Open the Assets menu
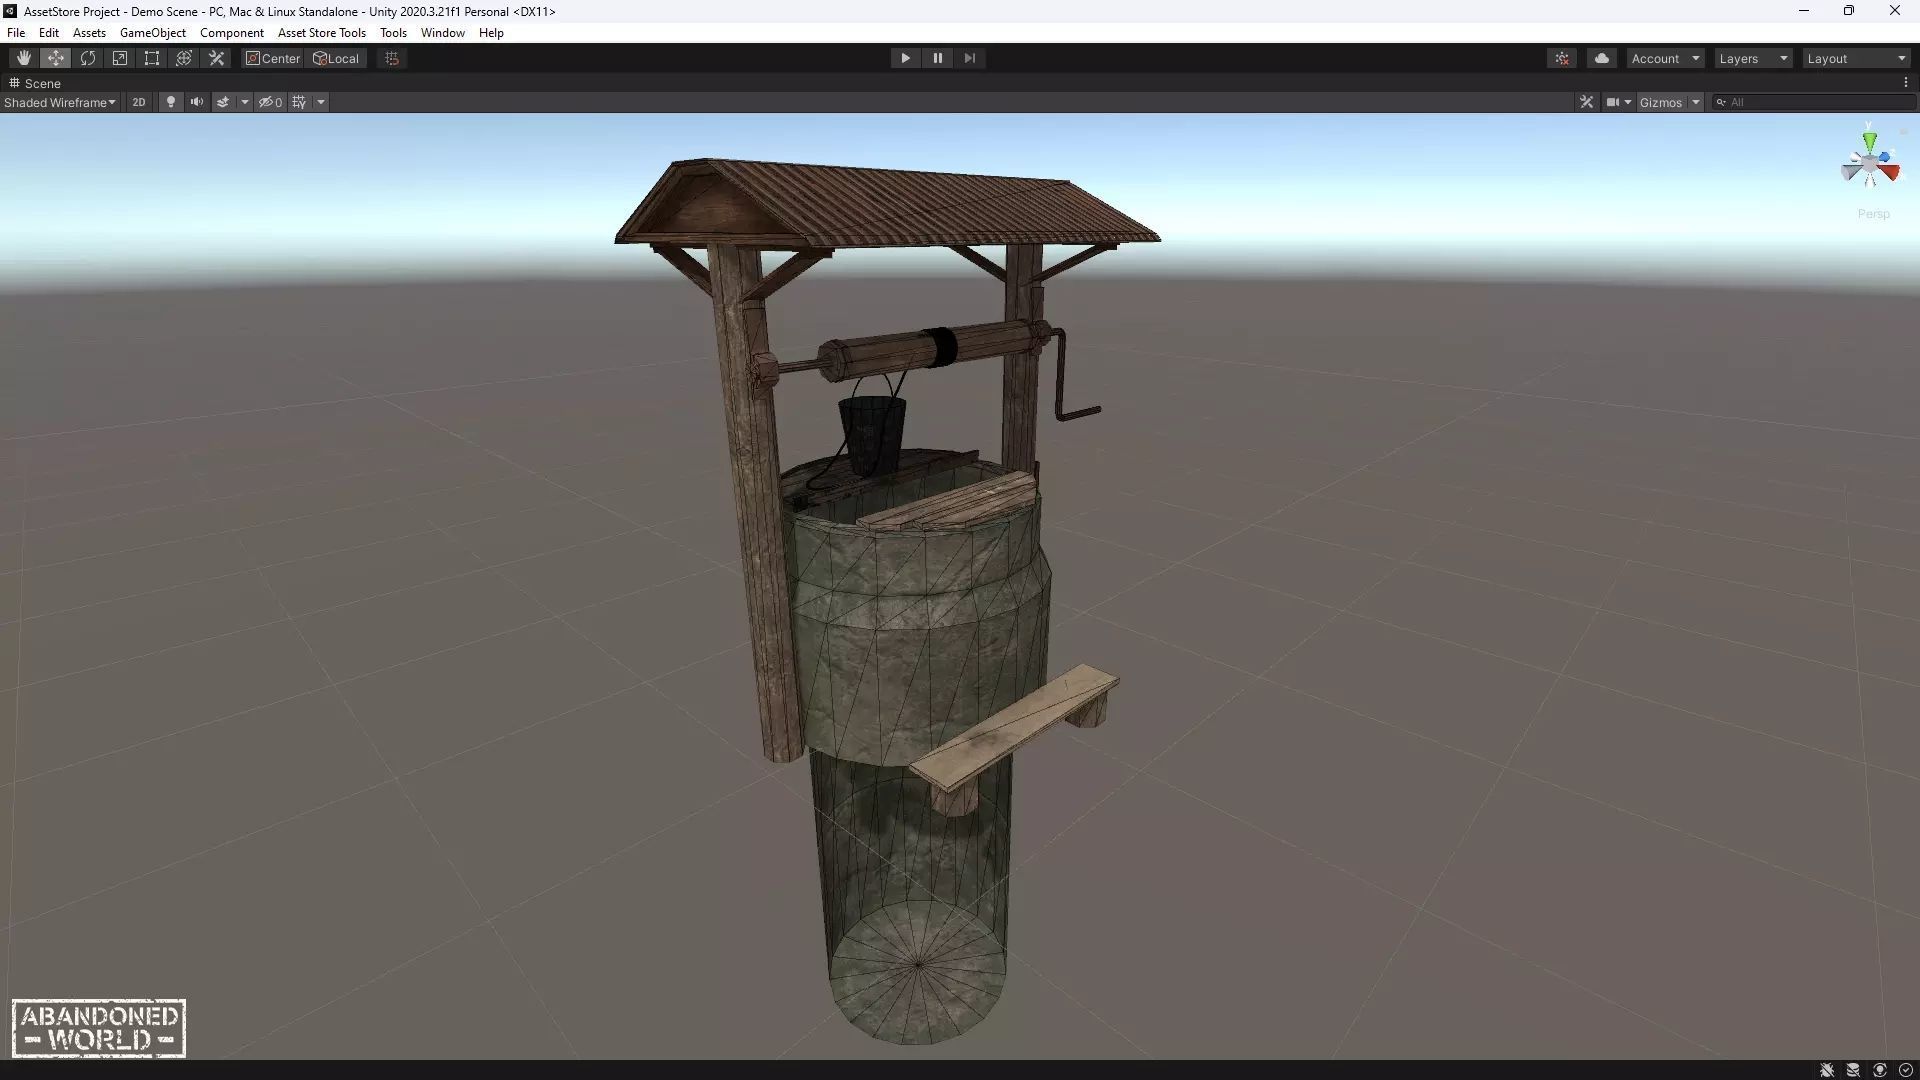The width and height of the screenshot is (1920, 1080). click(89, 32)
